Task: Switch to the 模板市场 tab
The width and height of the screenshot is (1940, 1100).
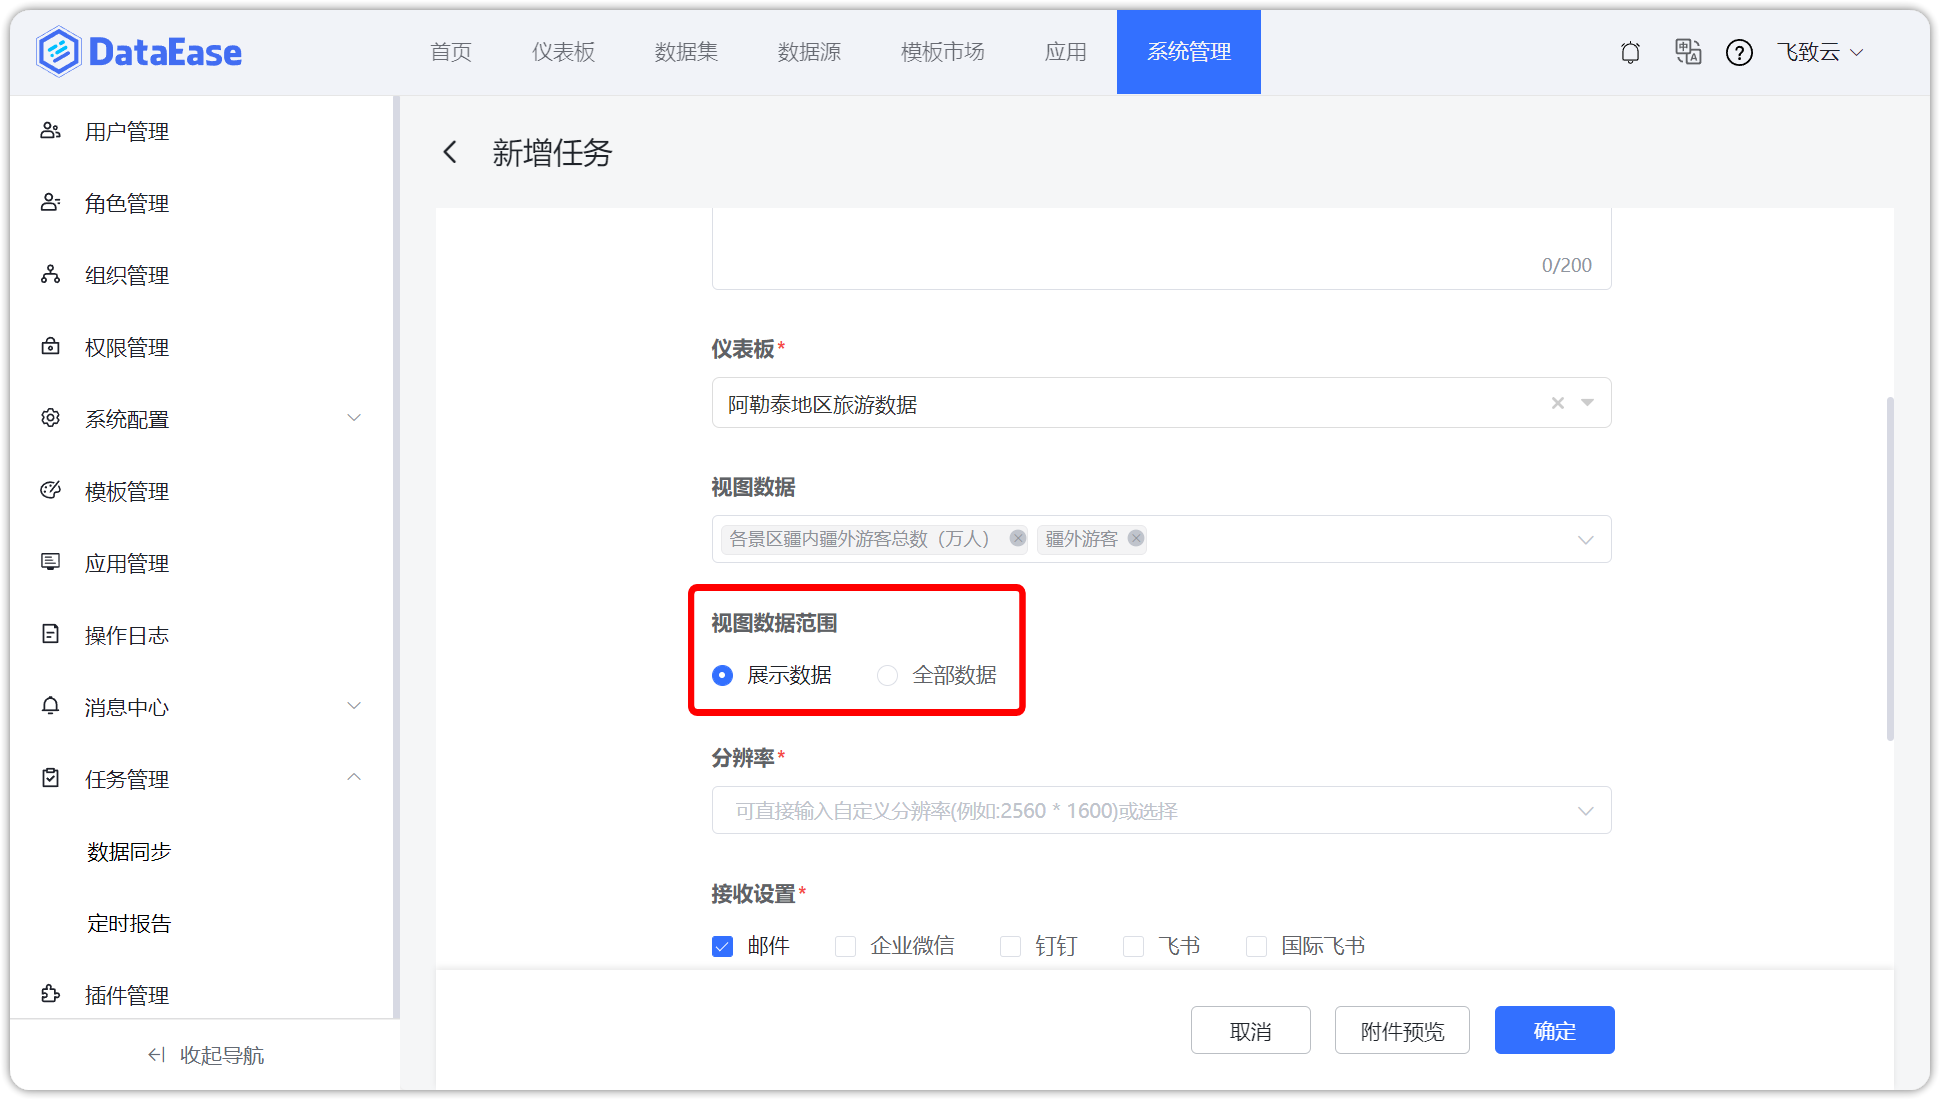Action: click(x=942, y=52)
